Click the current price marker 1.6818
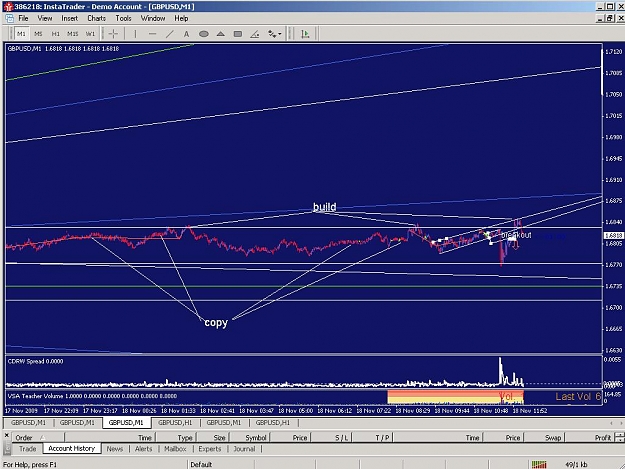Image resolution: width=625 pixels, height=469 pixels. [x=614, y=235]
